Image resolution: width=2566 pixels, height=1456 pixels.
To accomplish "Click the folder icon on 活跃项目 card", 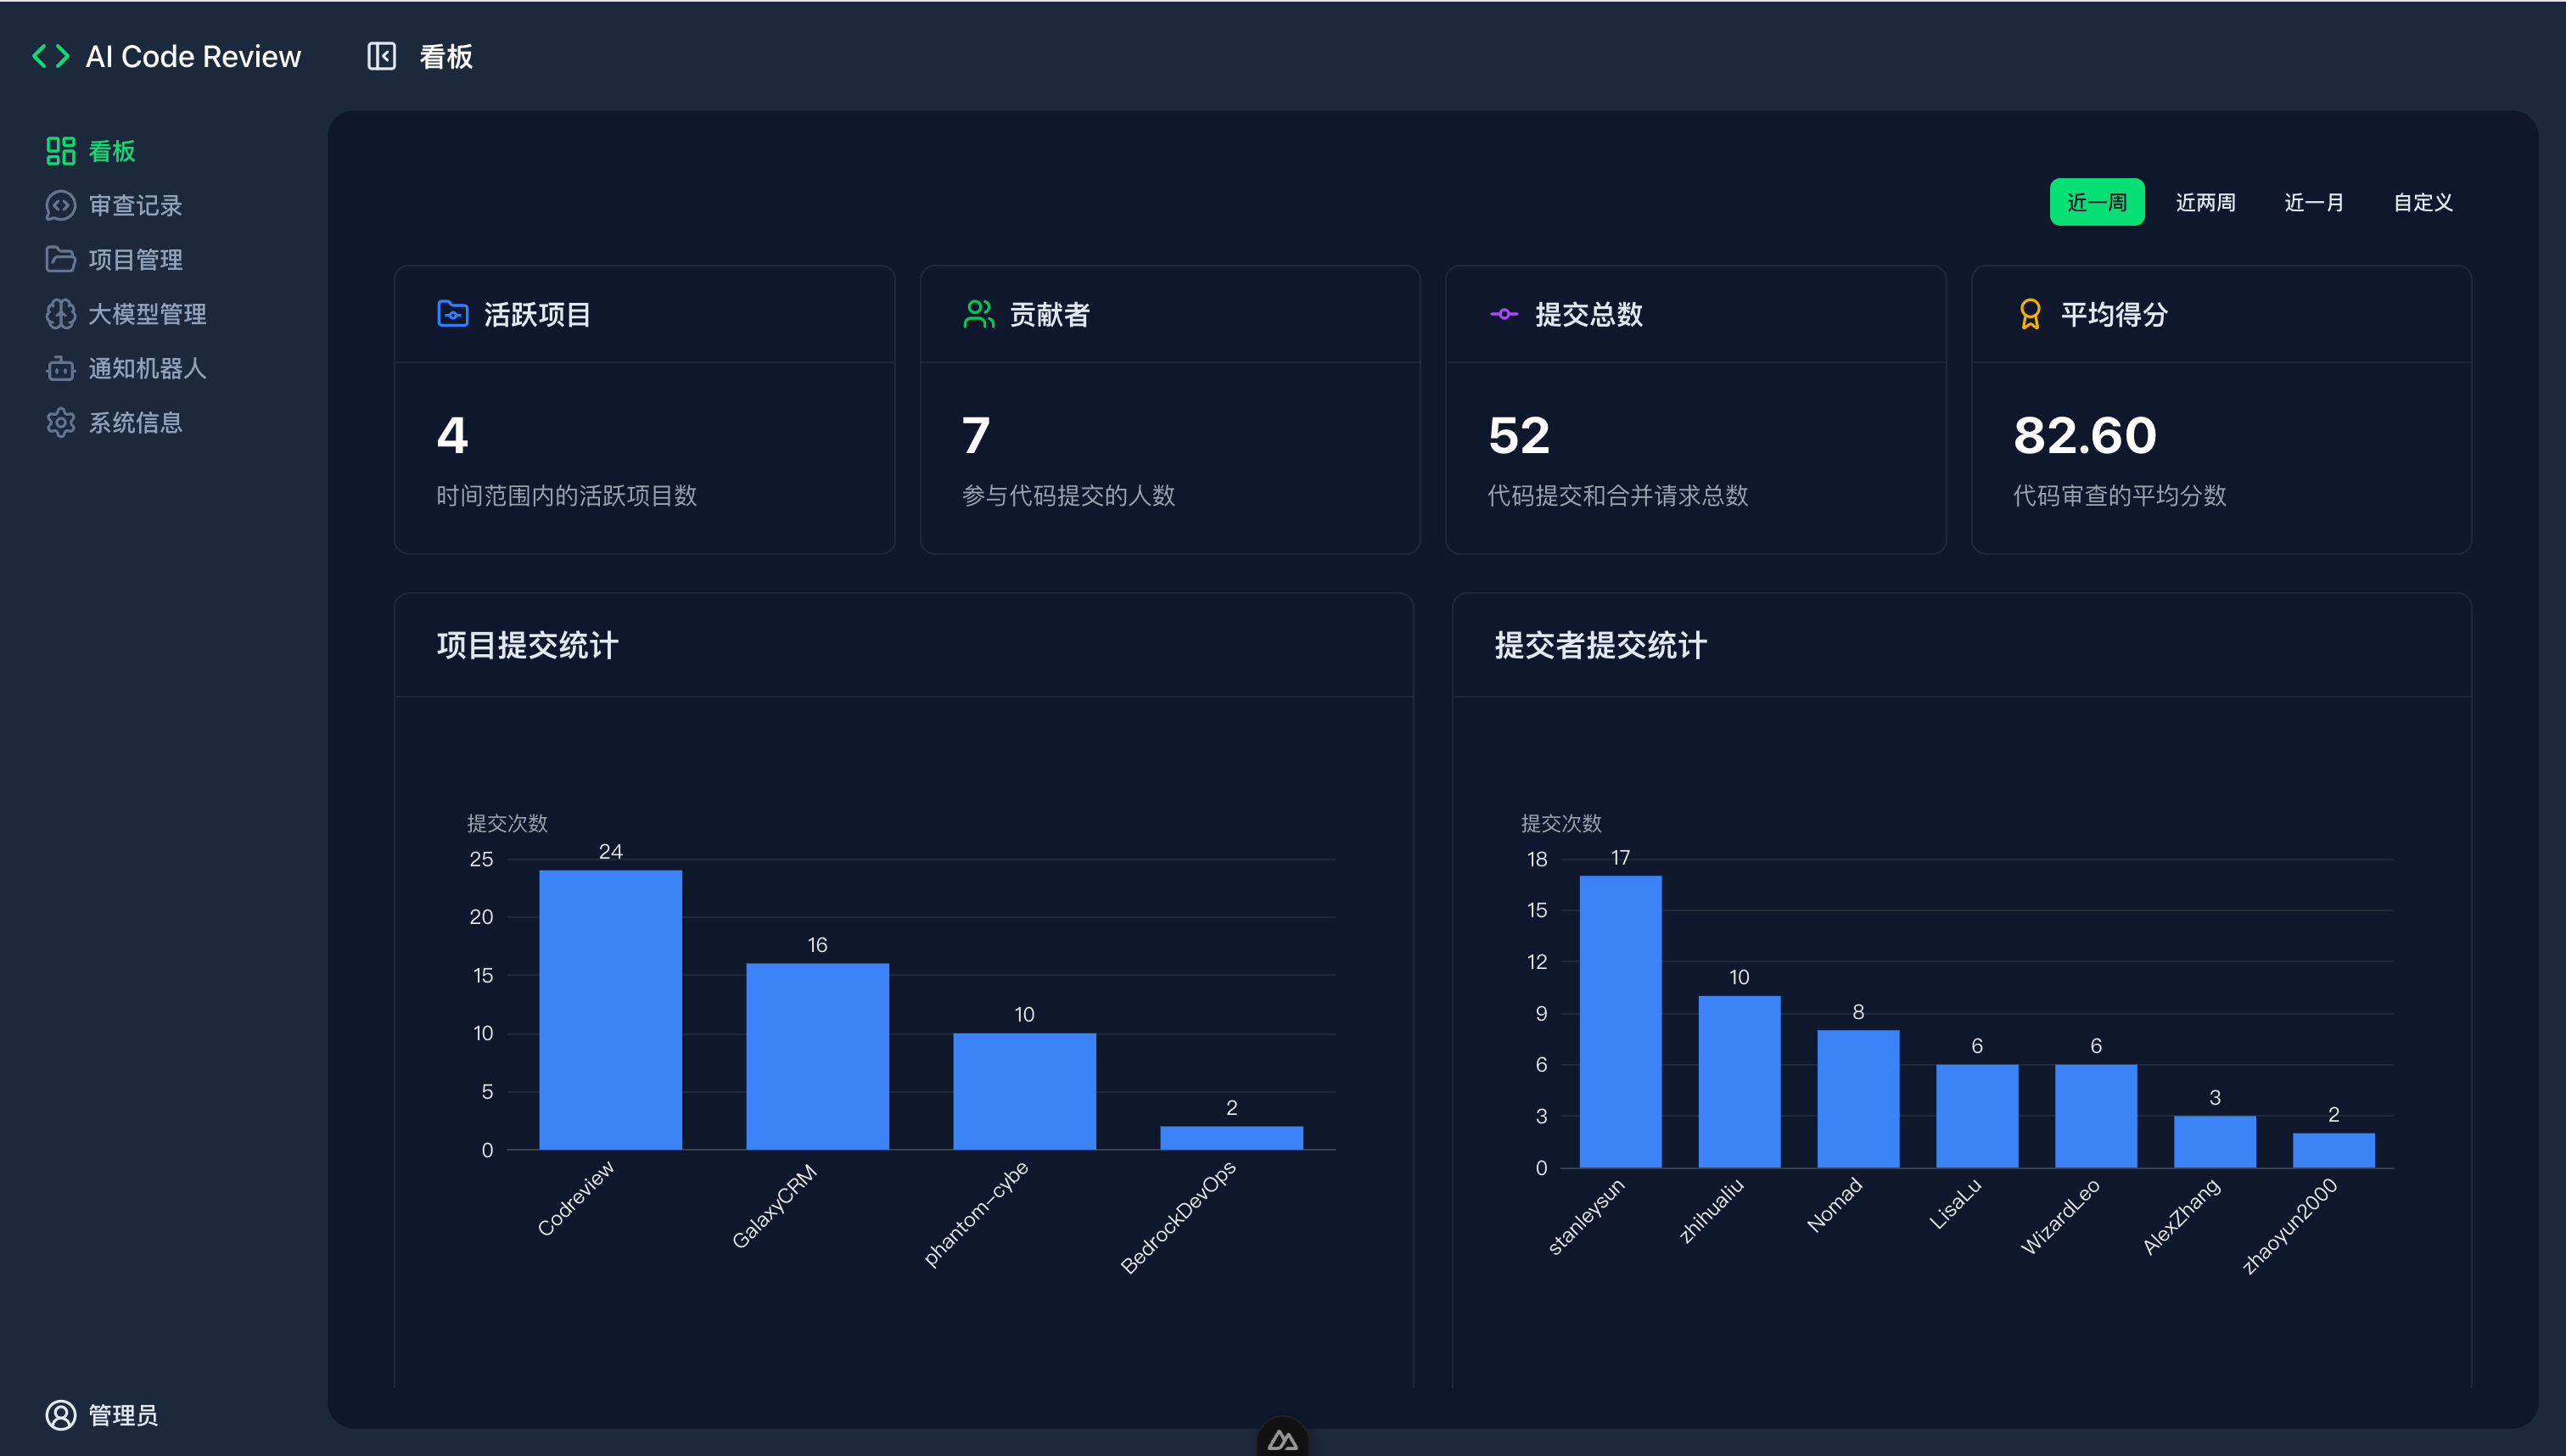I will click(454, 313).
